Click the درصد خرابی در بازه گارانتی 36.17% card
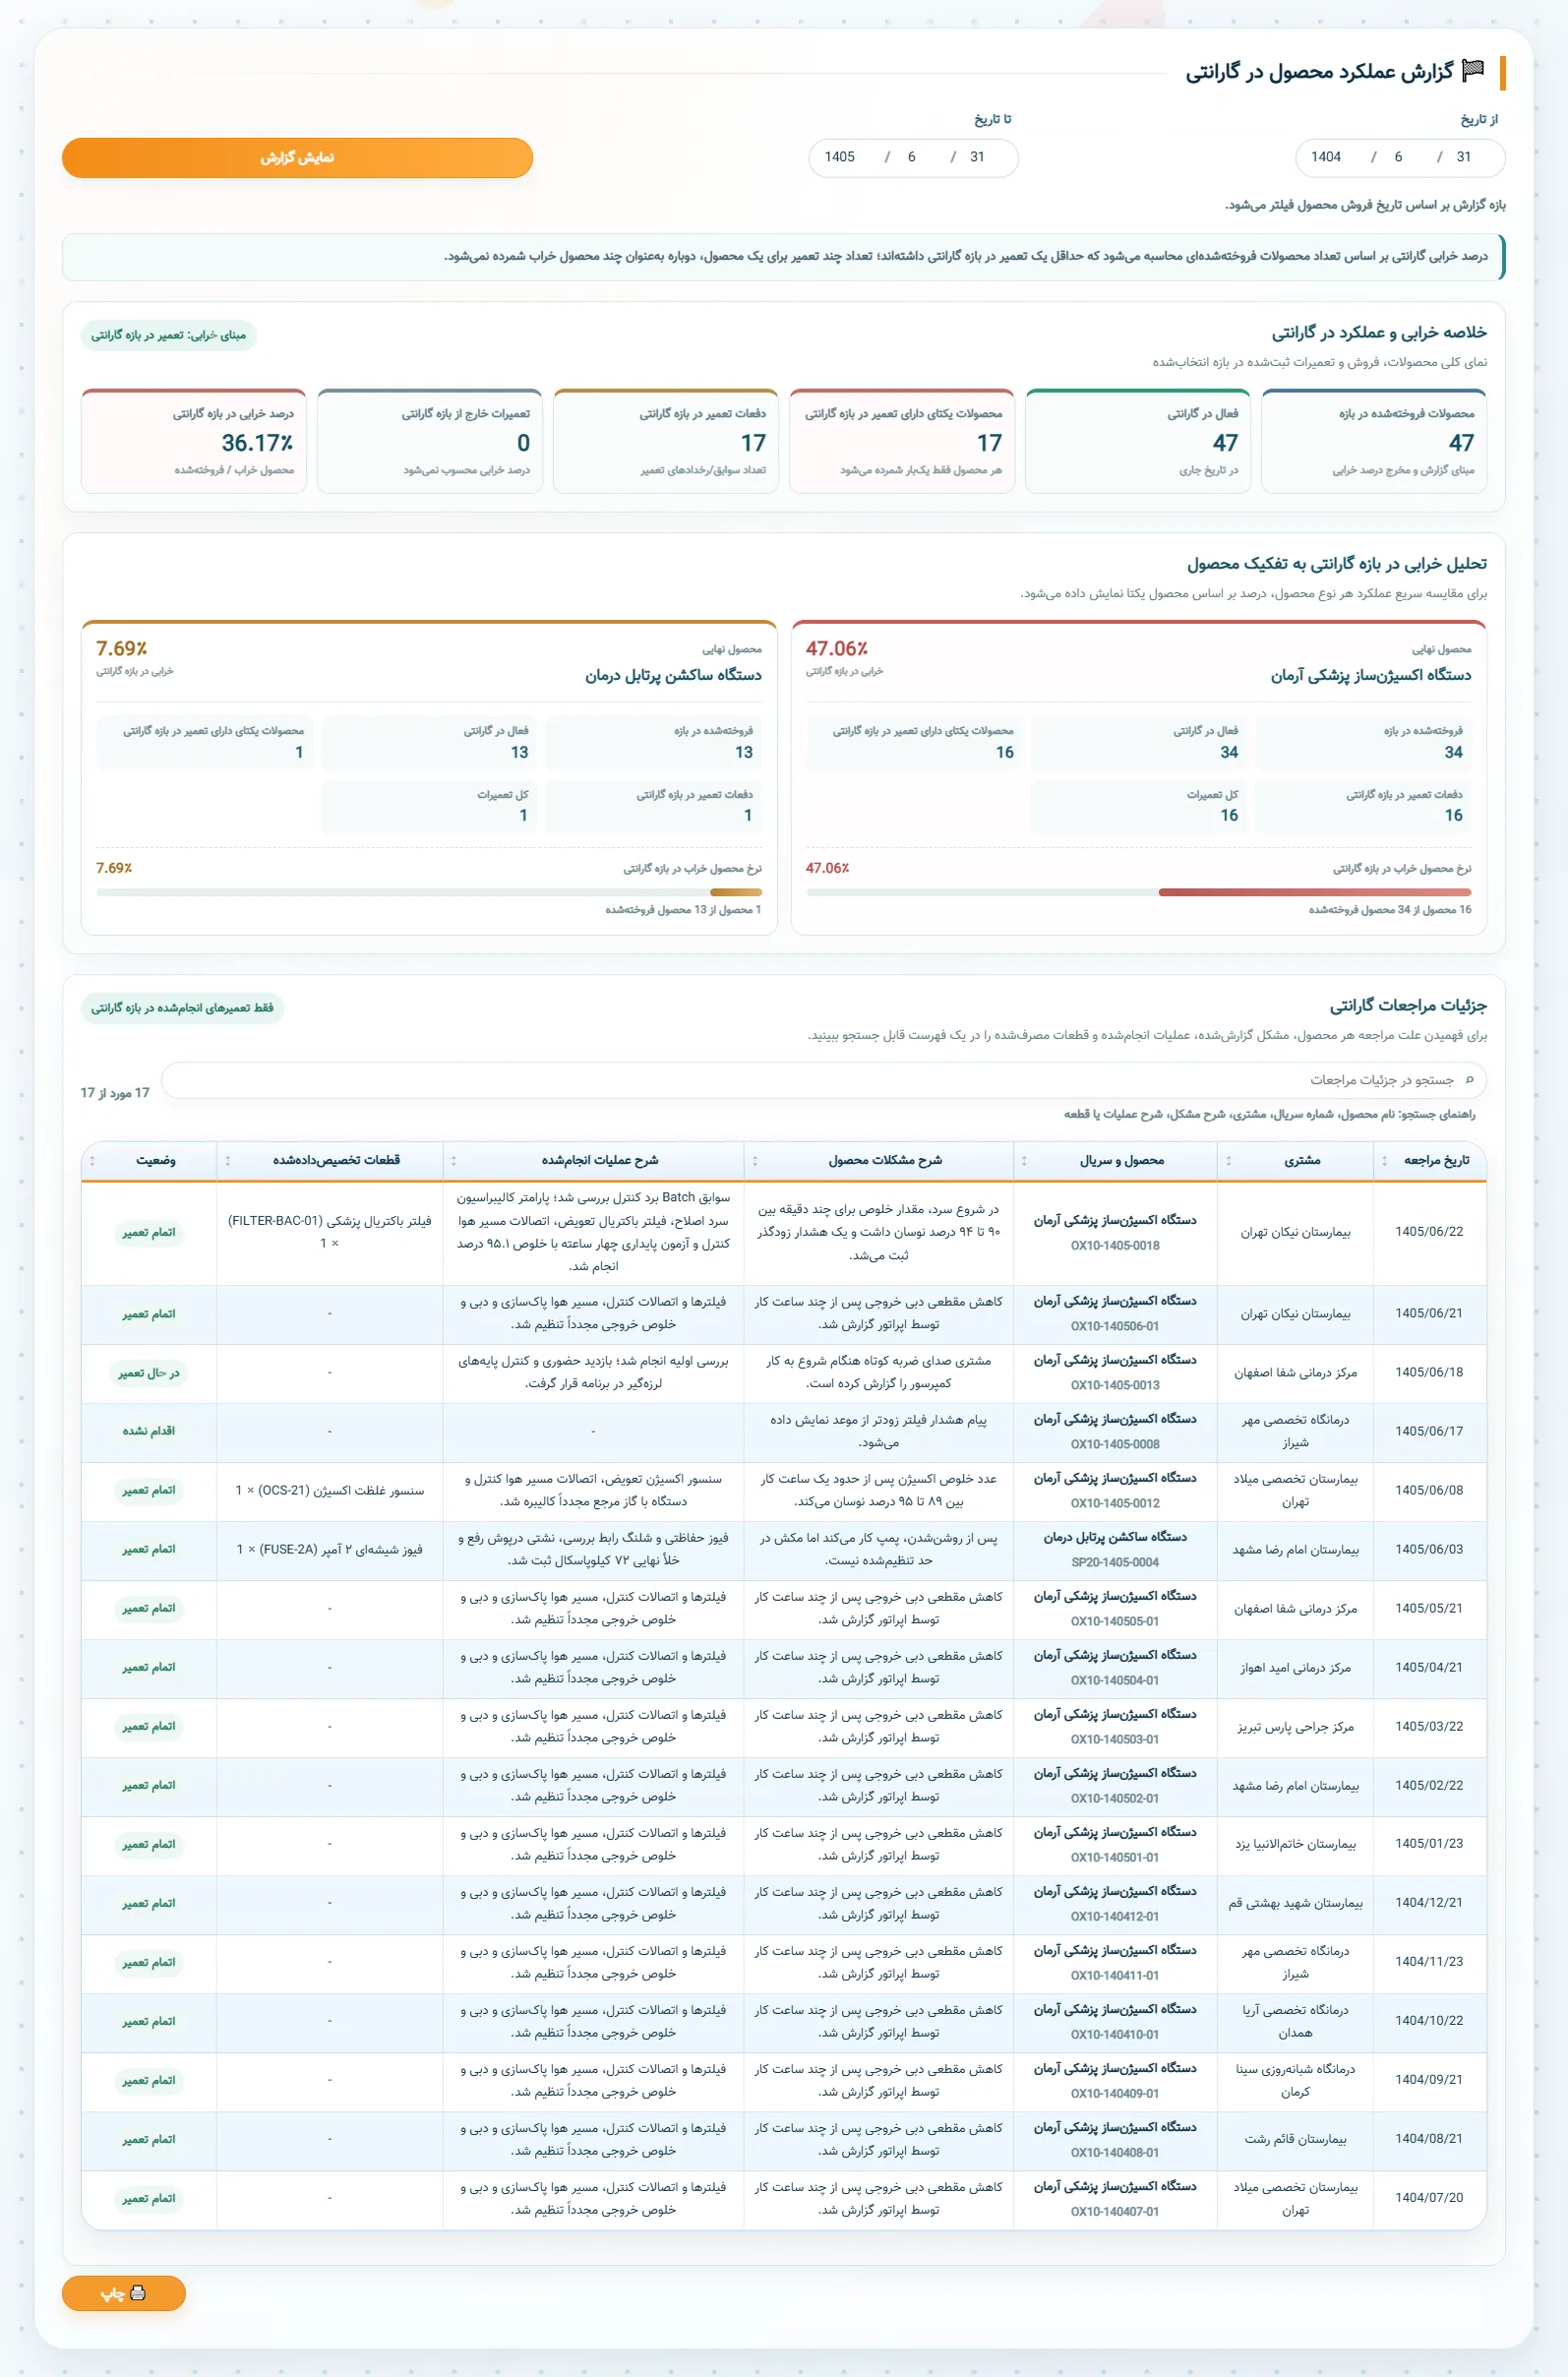This screenshot has width=1568, height=2377. [194, 441]
